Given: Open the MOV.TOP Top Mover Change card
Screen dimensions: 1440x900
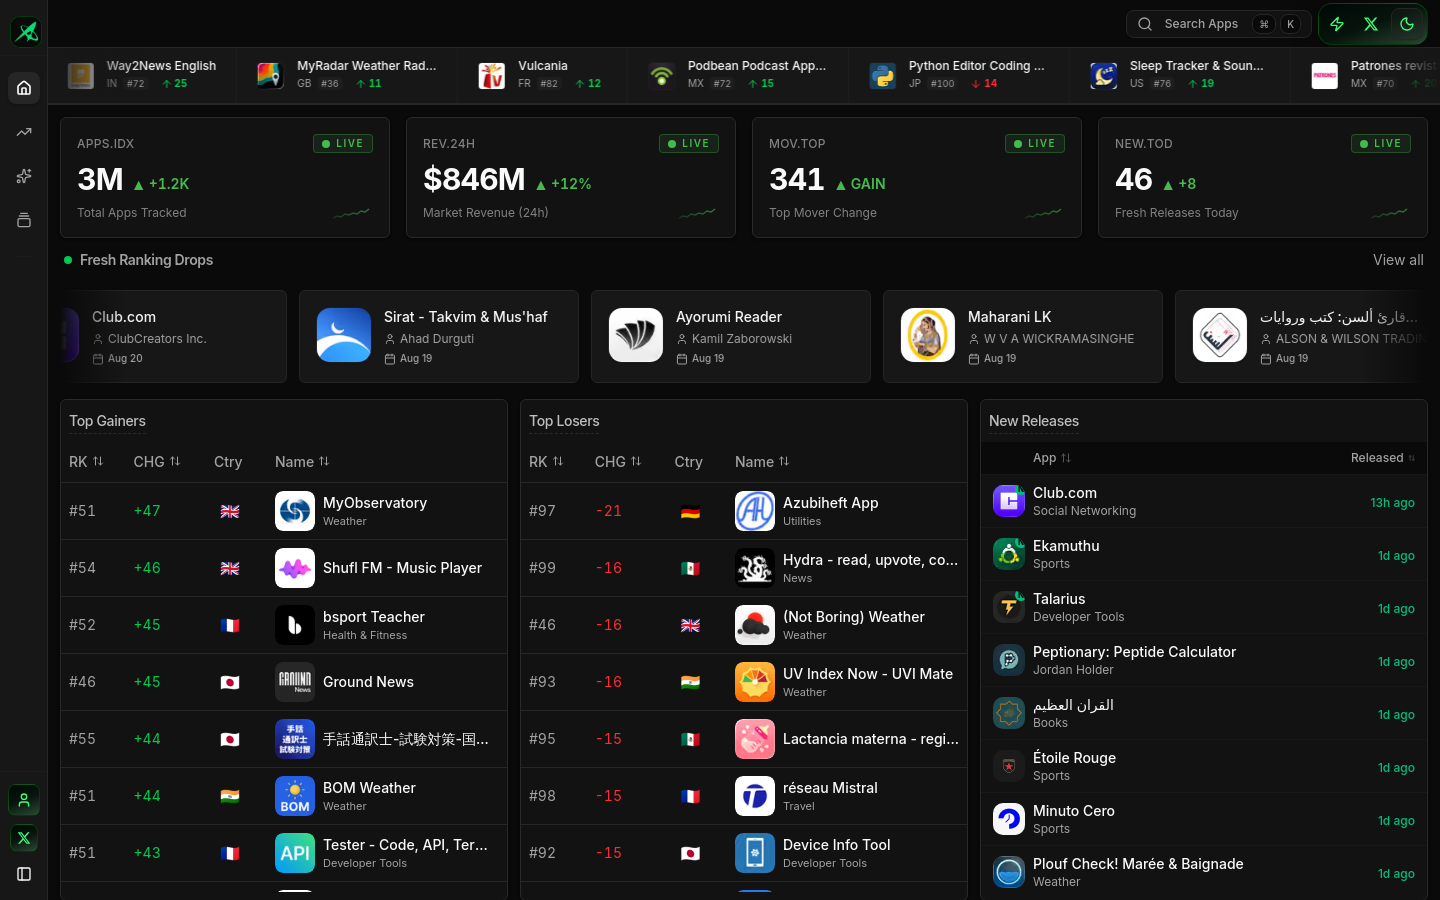Looking at the screenshot, I should 917,178.
